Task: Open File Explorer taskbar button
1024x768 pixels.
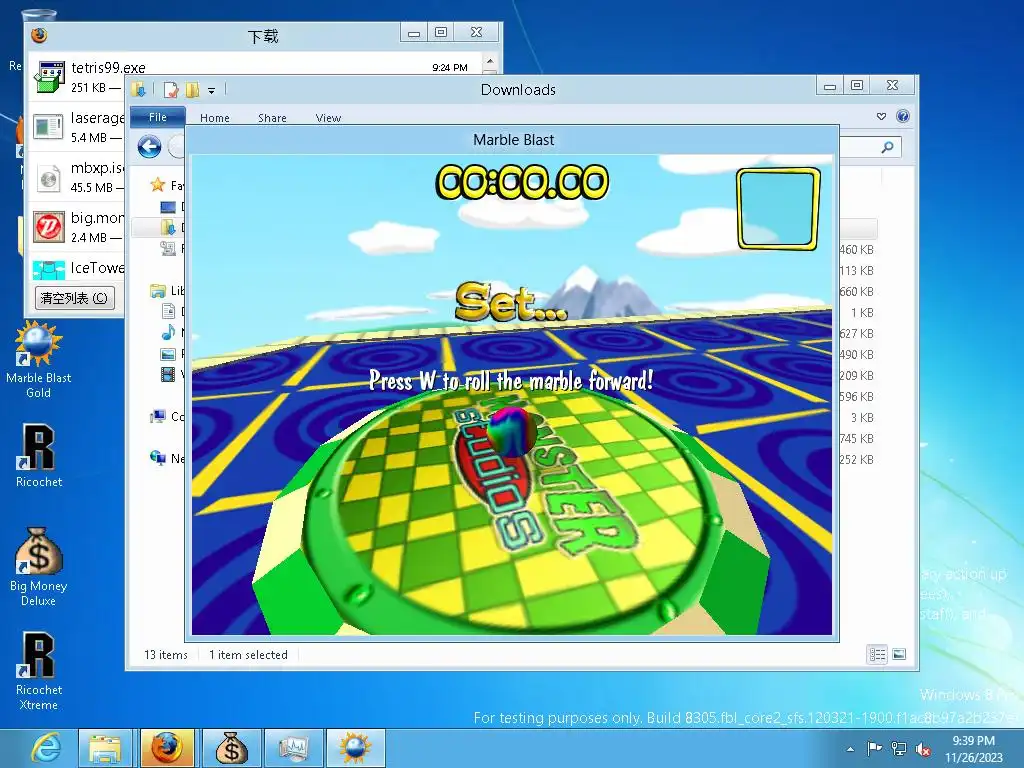Action: tap(105, 748)
